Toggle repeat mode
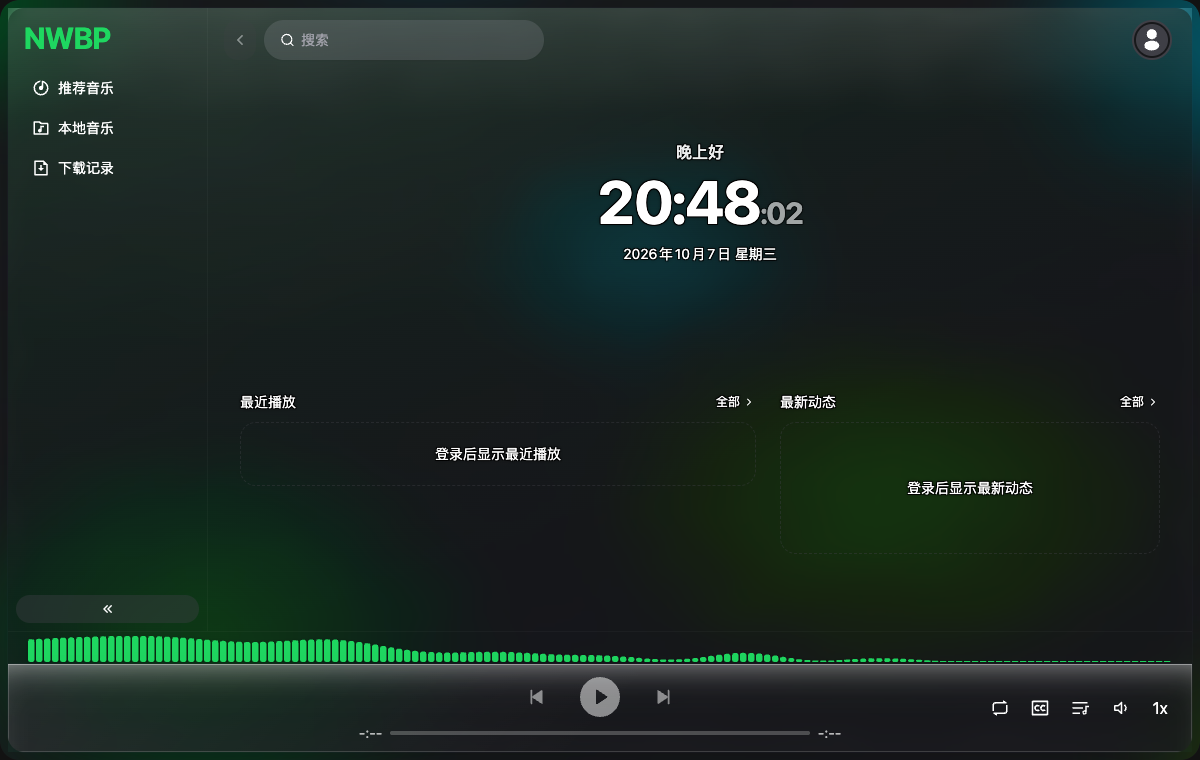 click(1000, 708)
